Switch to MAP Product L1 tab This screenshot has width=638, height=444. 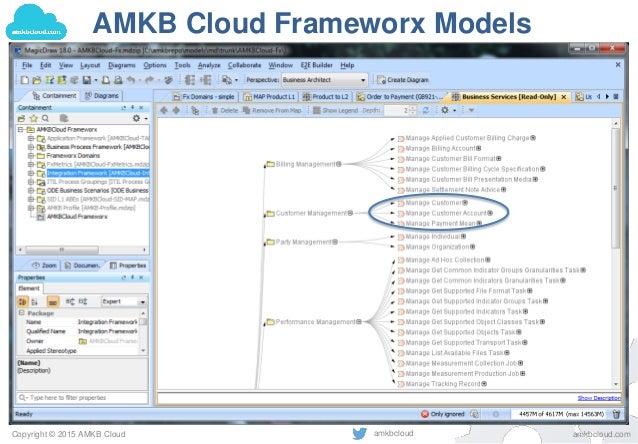point(269,97)
